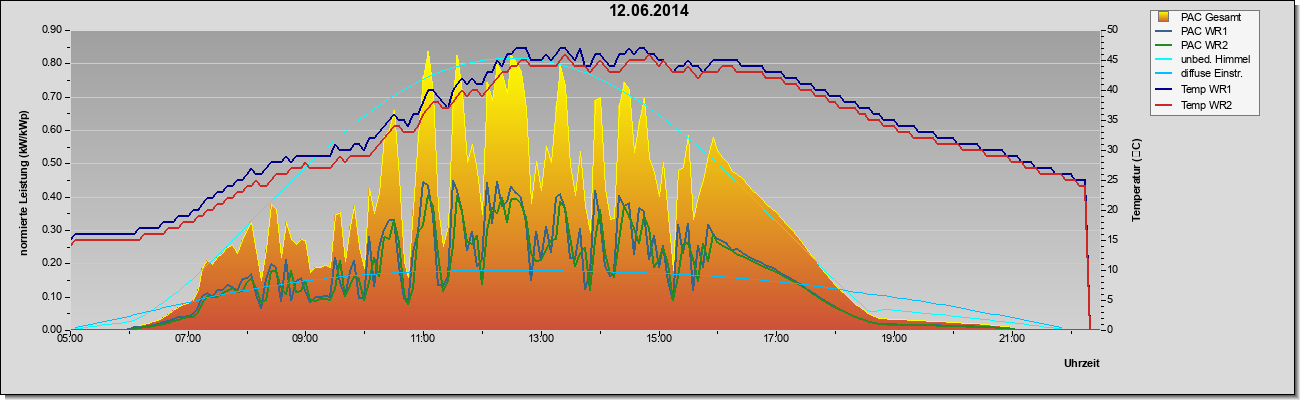Click the 13:00 tick label on time axis

point(540,340)
